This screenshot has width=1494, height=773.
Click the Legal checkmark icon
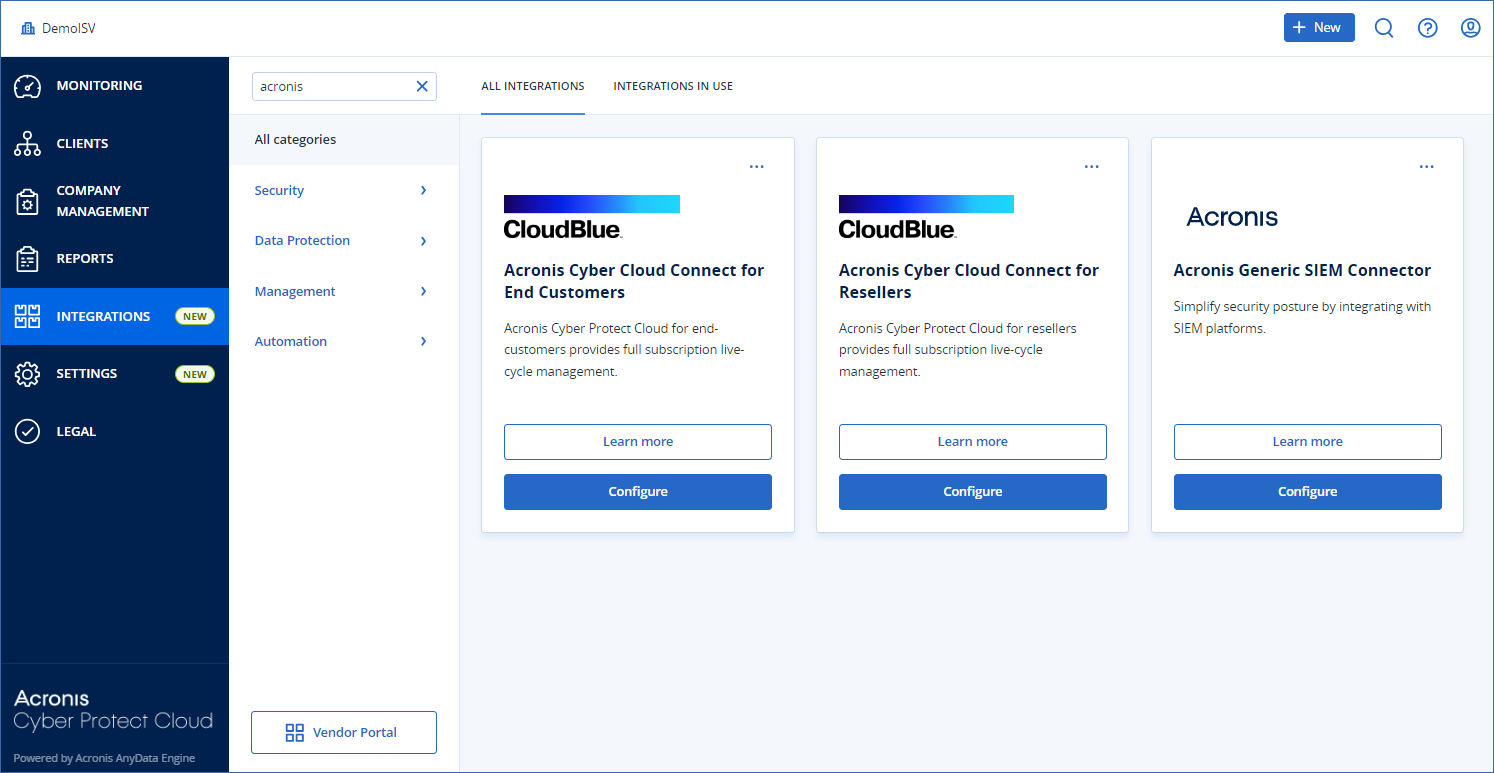click(27, 432)
